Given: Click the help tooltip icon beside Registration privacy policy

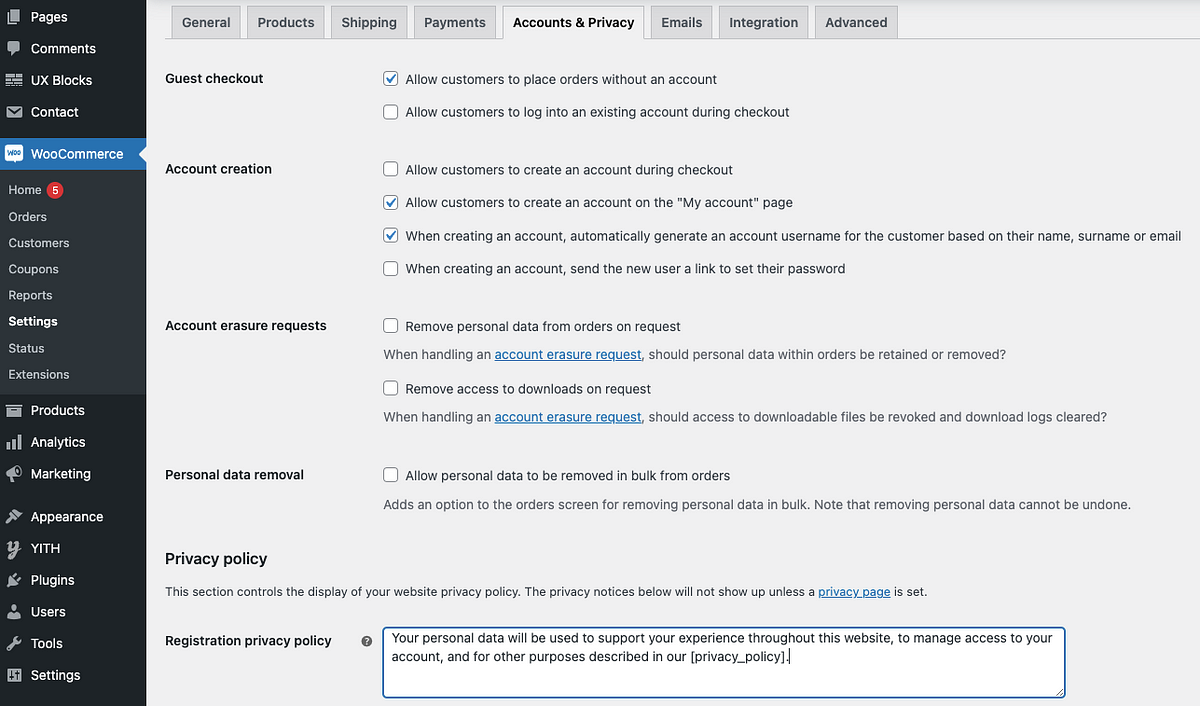Looking at the screenshot, I should click(x=367, y=641).
